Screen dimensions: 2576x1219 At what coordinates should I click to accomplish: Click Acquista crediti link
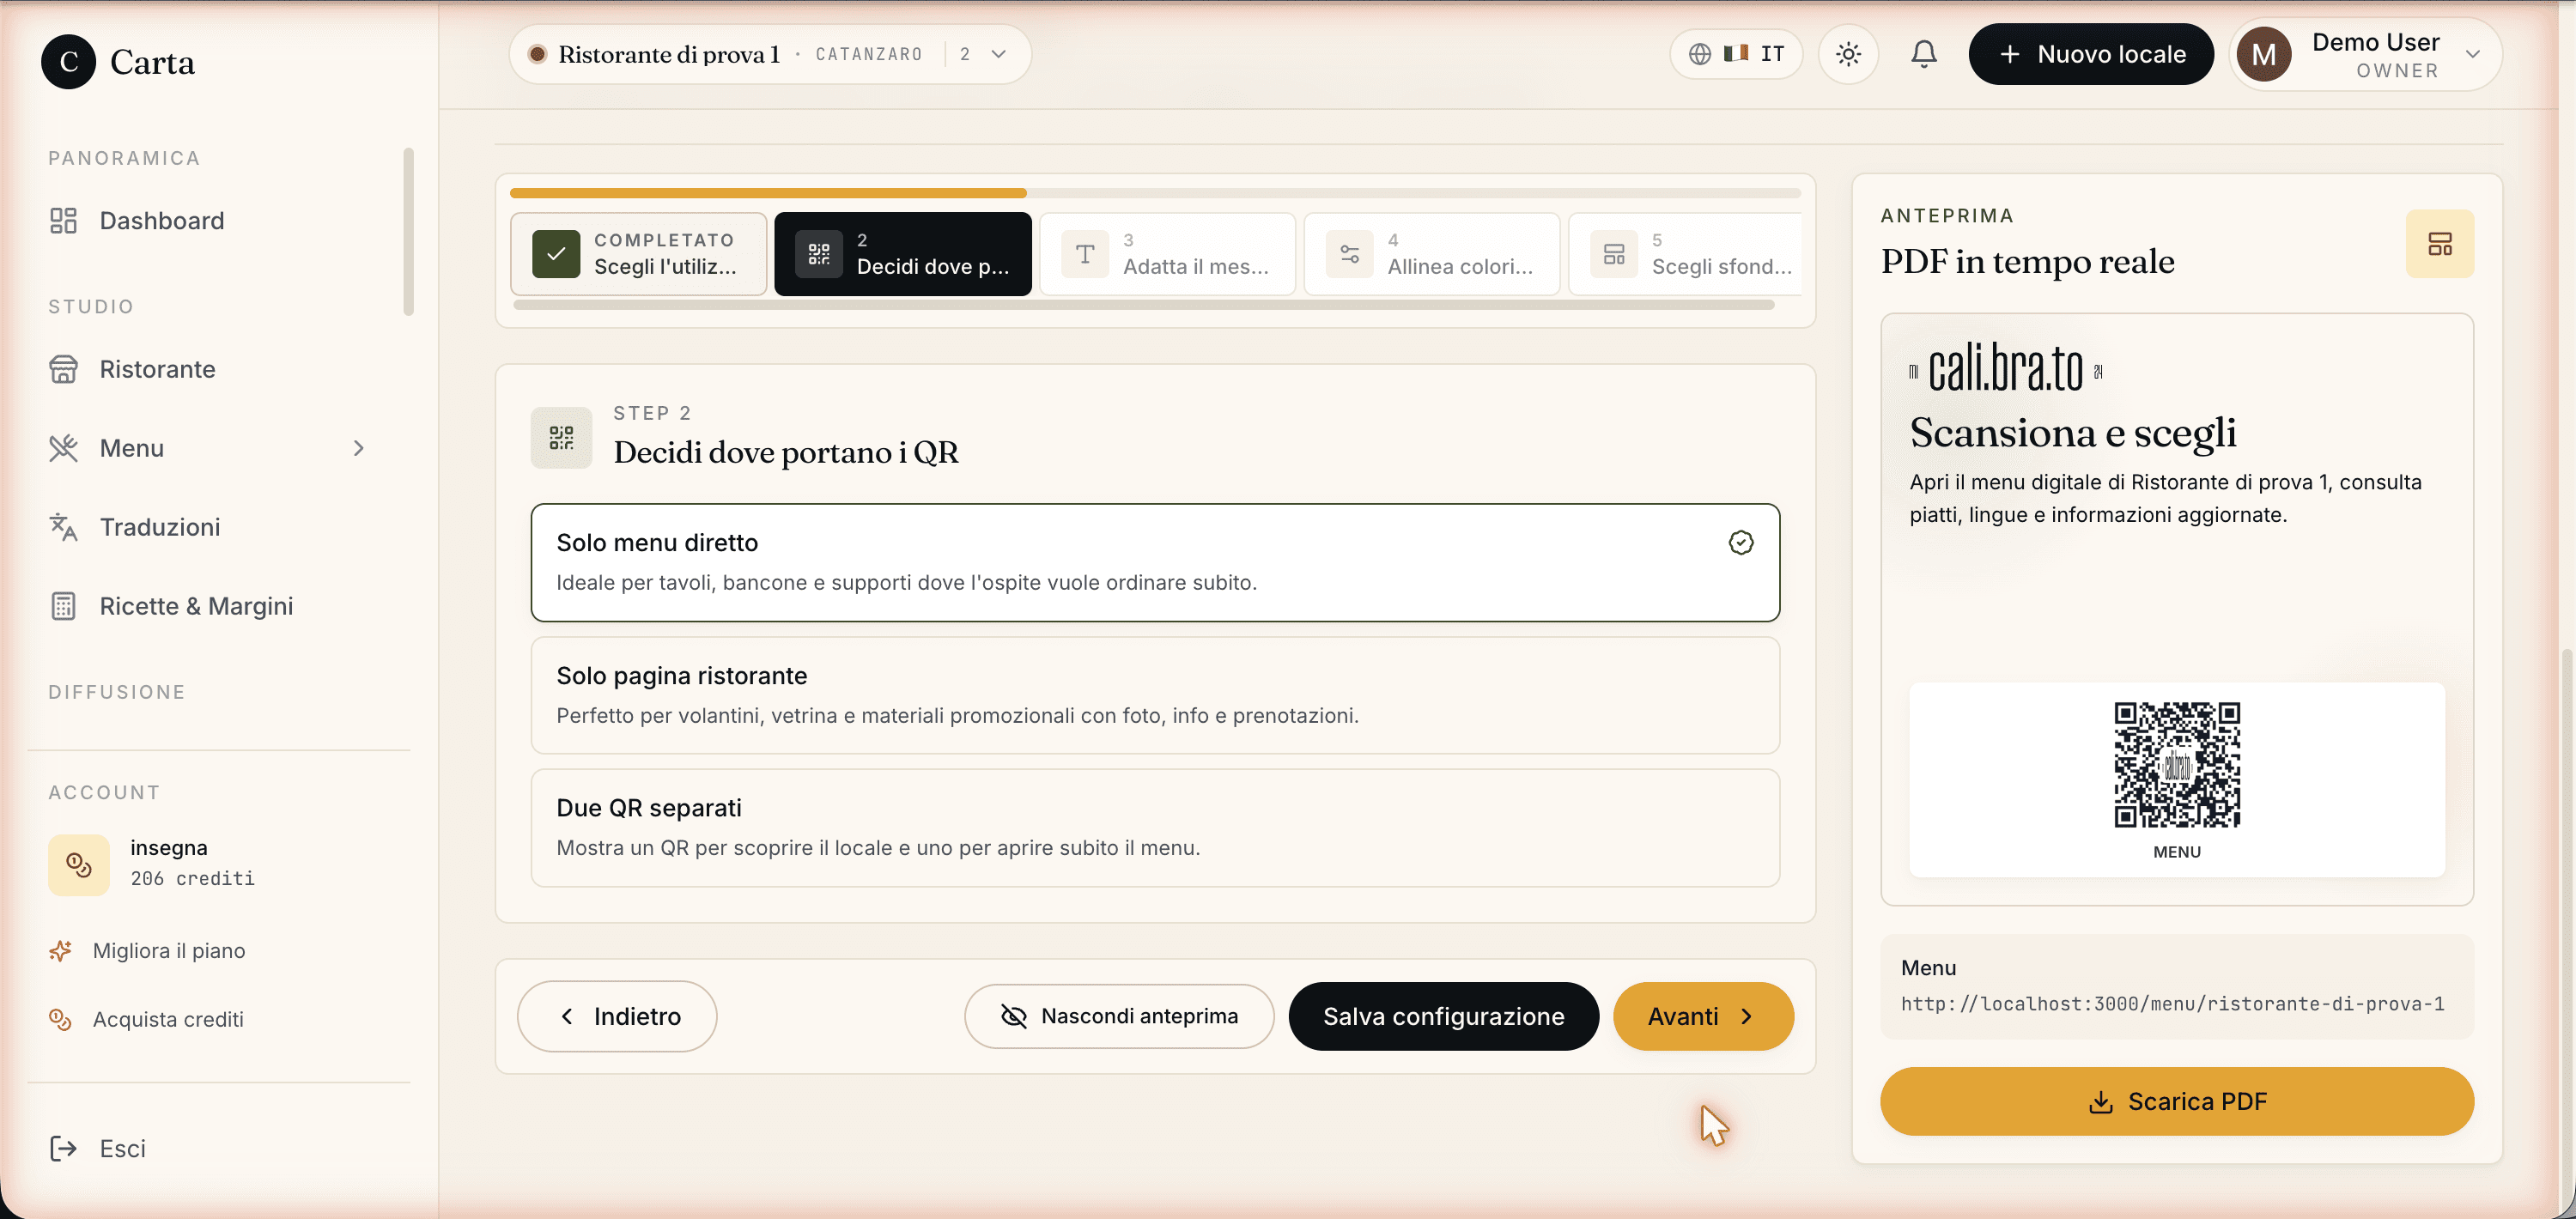[168, 1019]
